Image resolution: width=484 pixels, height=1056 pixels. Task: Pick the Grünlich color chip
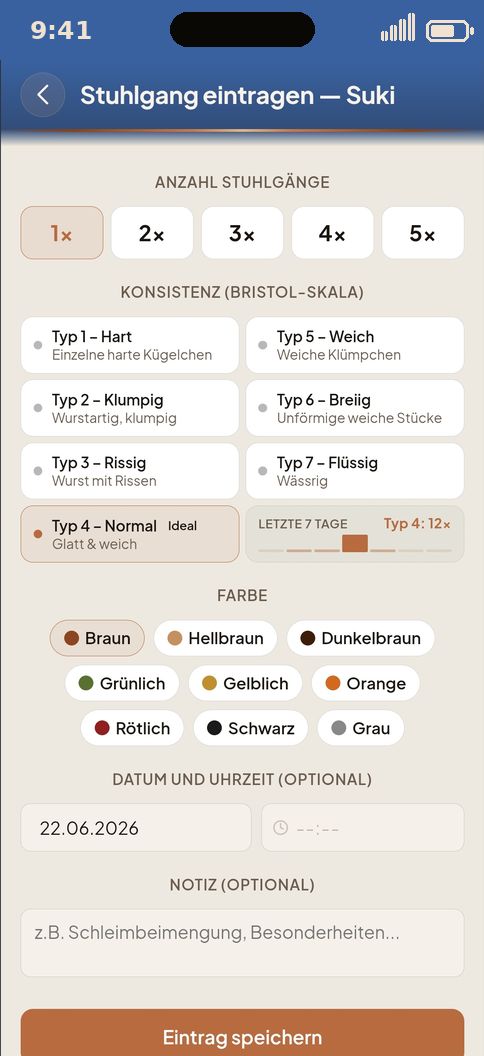[x=122, y=684]
